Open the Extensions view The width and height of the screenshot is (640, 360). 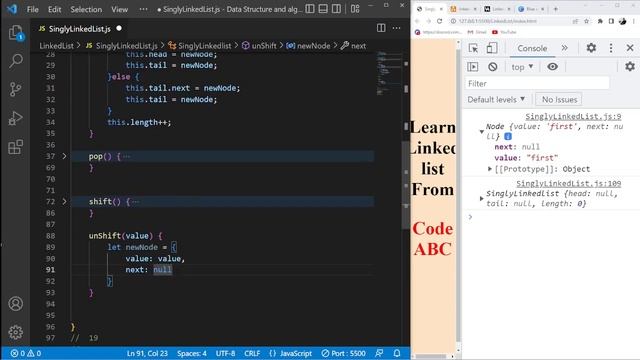[x=16, y=147]
